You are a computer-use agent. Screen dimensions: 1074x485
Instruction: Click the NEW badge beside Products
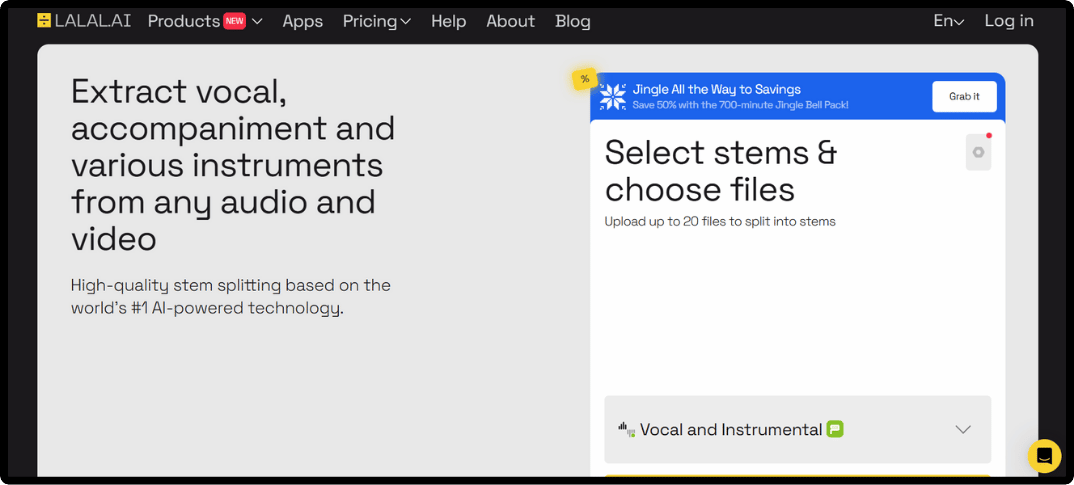click(x=234, y=21)
